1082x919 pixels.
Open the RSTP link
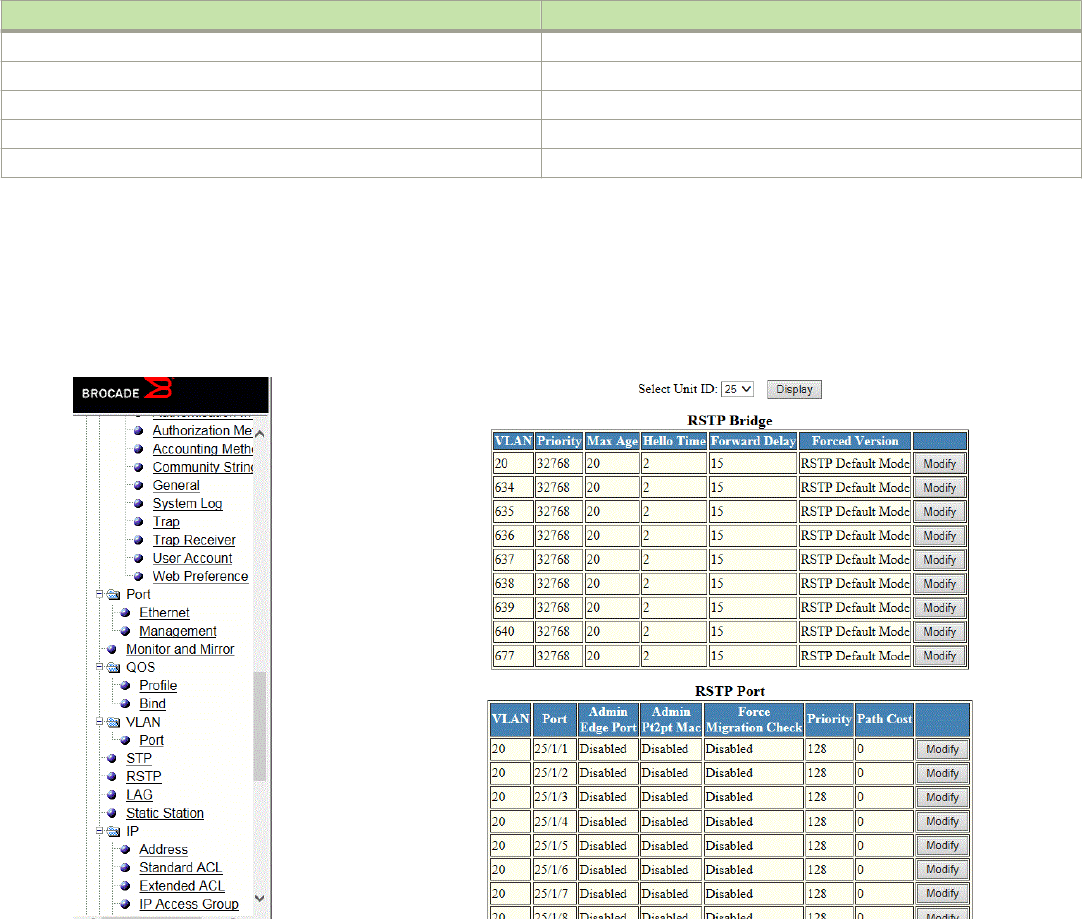coord(144,777)
